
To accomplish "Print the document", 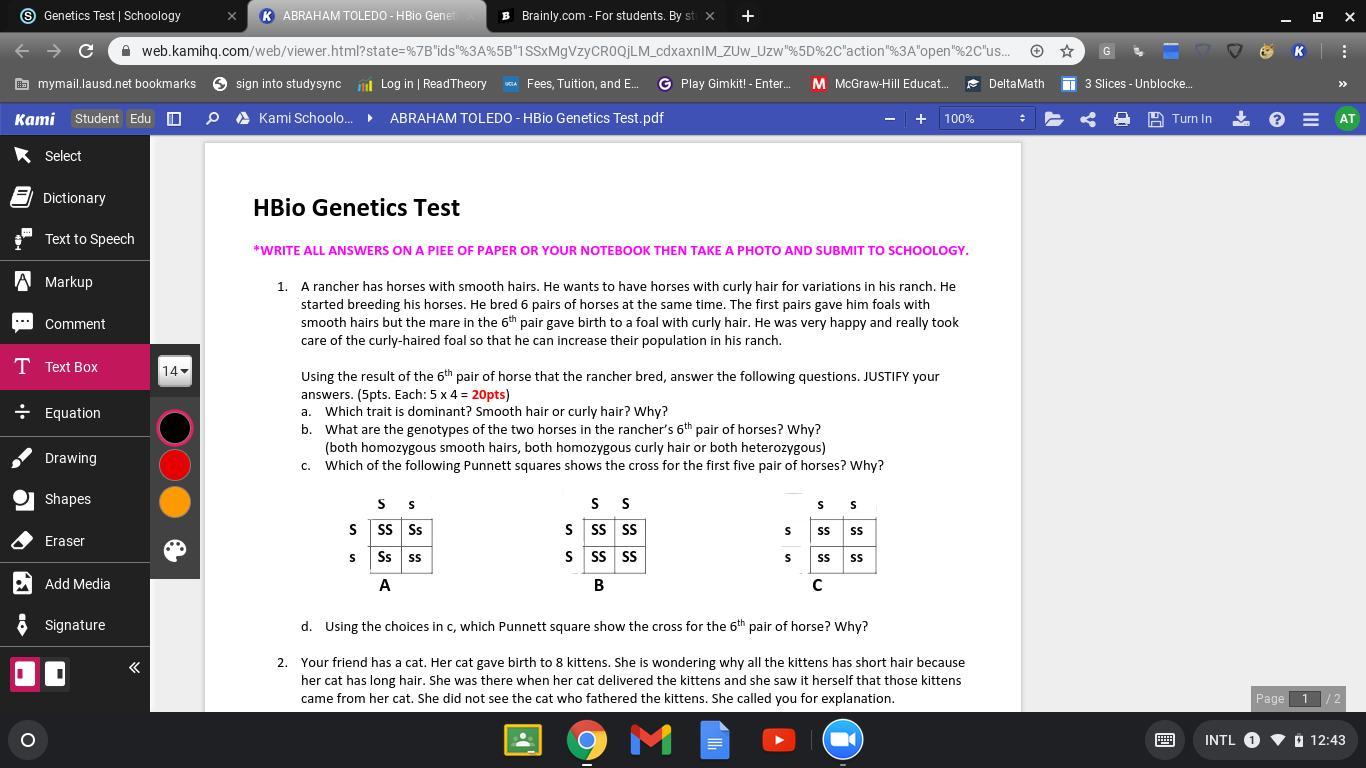I will (x=1122, y=119).
